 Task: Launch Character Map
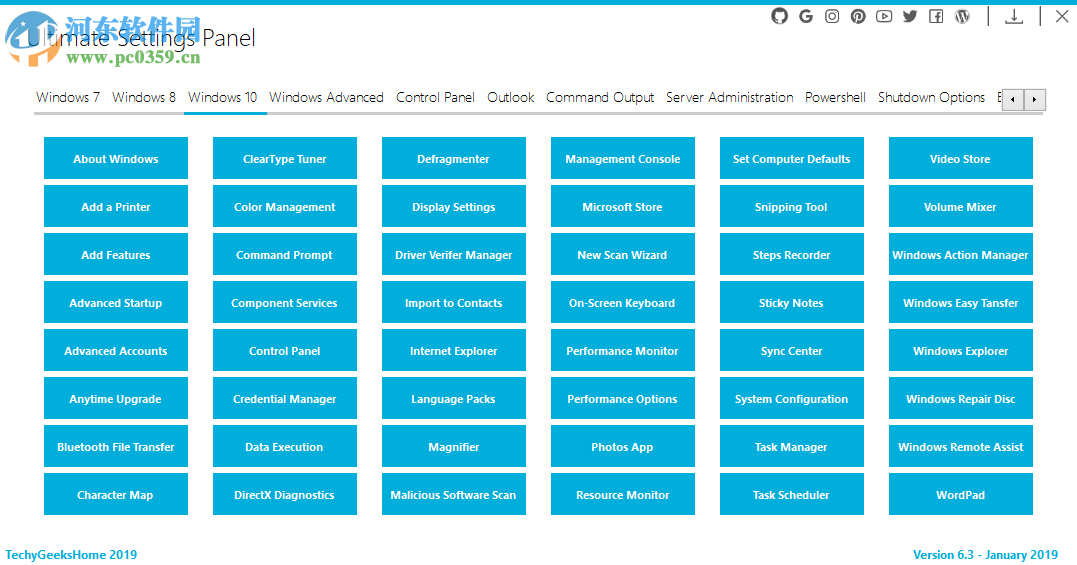coord(115,494)
